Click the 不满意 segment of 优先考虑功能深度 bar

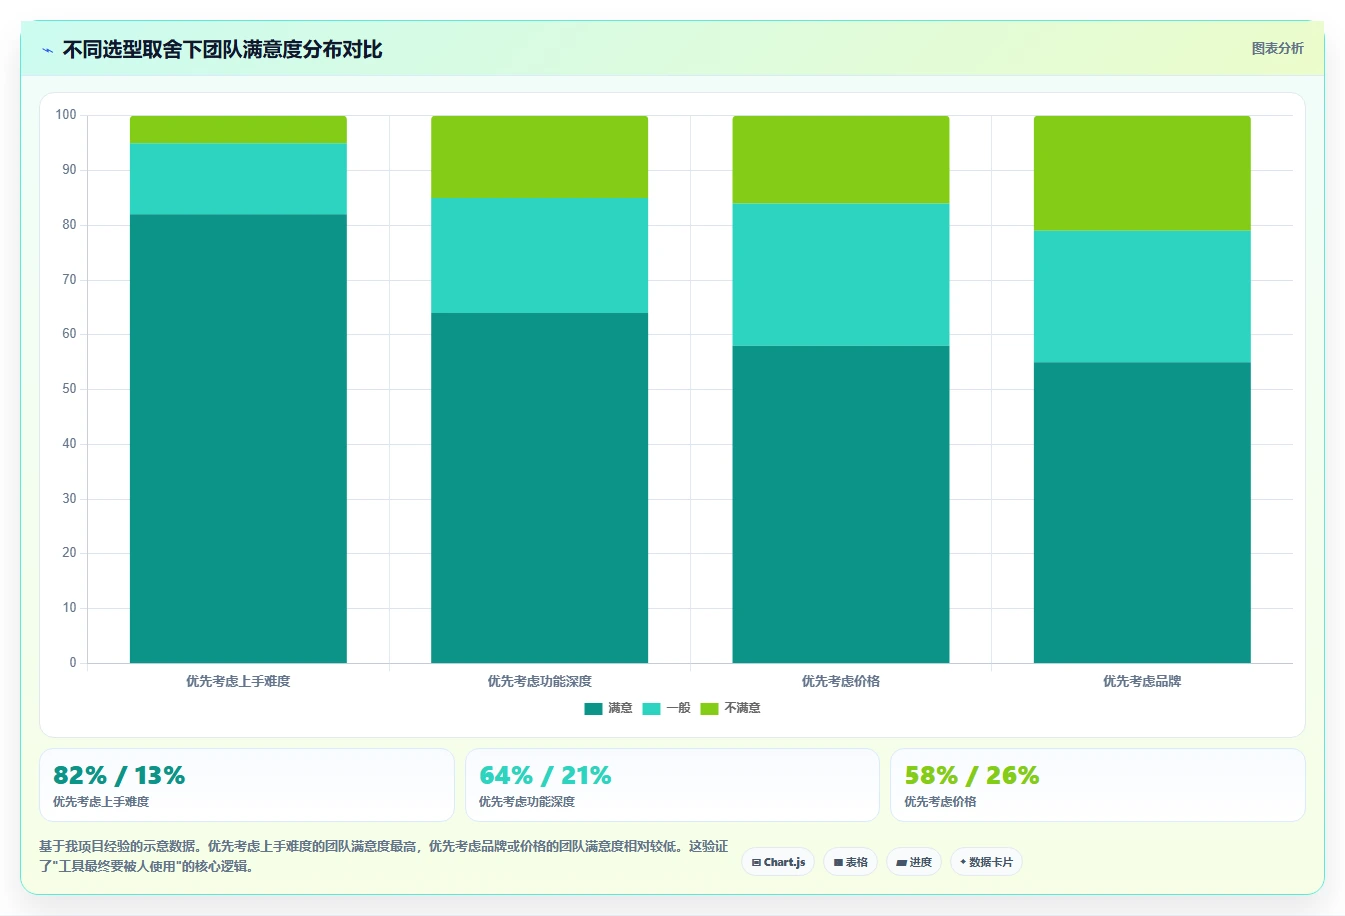[x=539, y=157]
